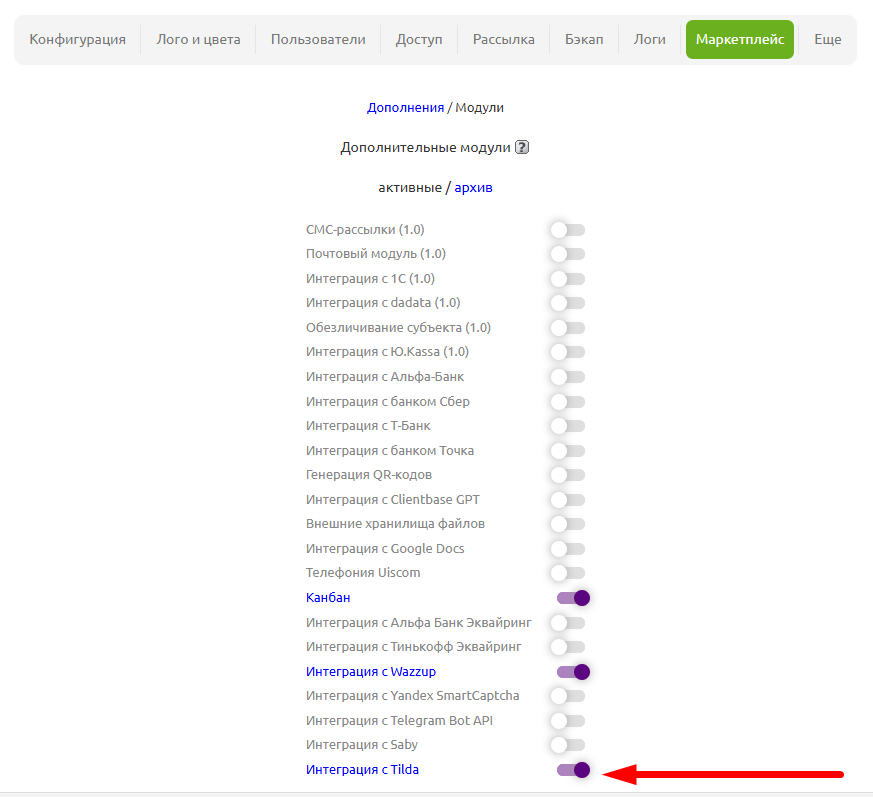
Task: Switch on Генерация QR-кодов toggle
Action: [567, 475]
